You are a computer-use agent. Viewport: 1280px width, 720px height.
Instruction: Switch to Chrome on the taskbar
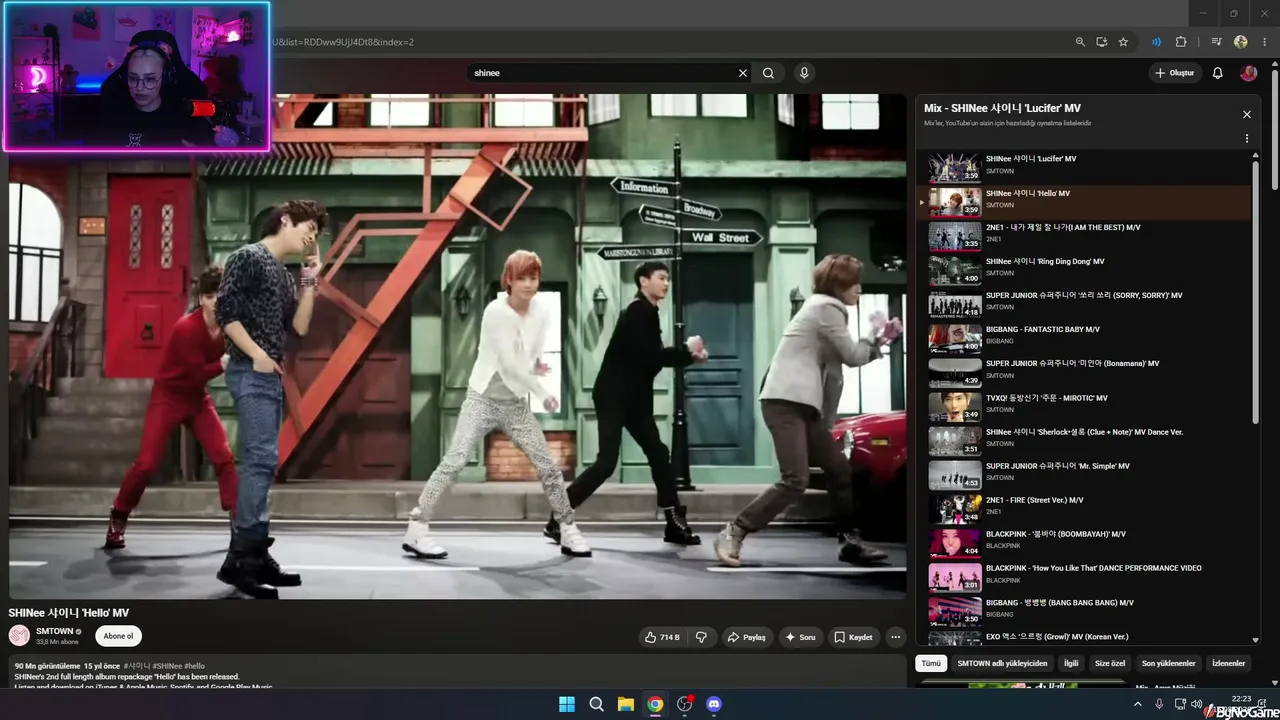pyautogui.click(x=655, y=704)
